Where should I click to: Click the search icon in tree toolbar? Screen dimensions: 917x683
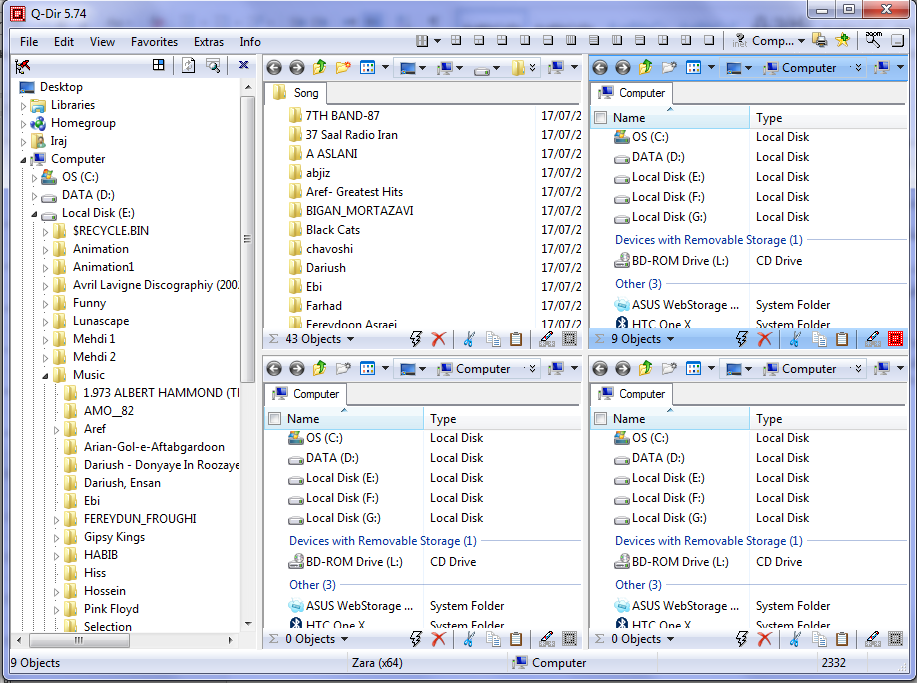click(213, 65)
